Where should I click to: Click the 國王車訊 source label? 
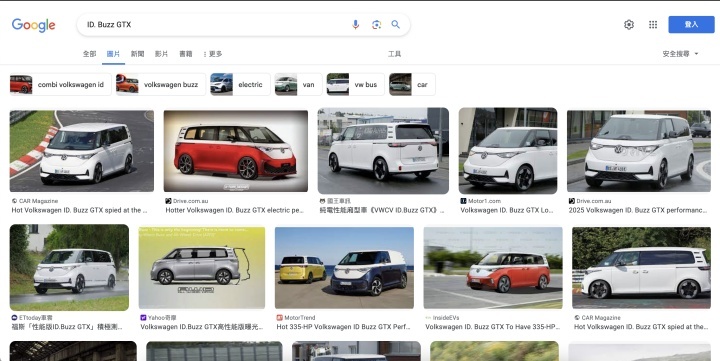click(x=338, y=201)
